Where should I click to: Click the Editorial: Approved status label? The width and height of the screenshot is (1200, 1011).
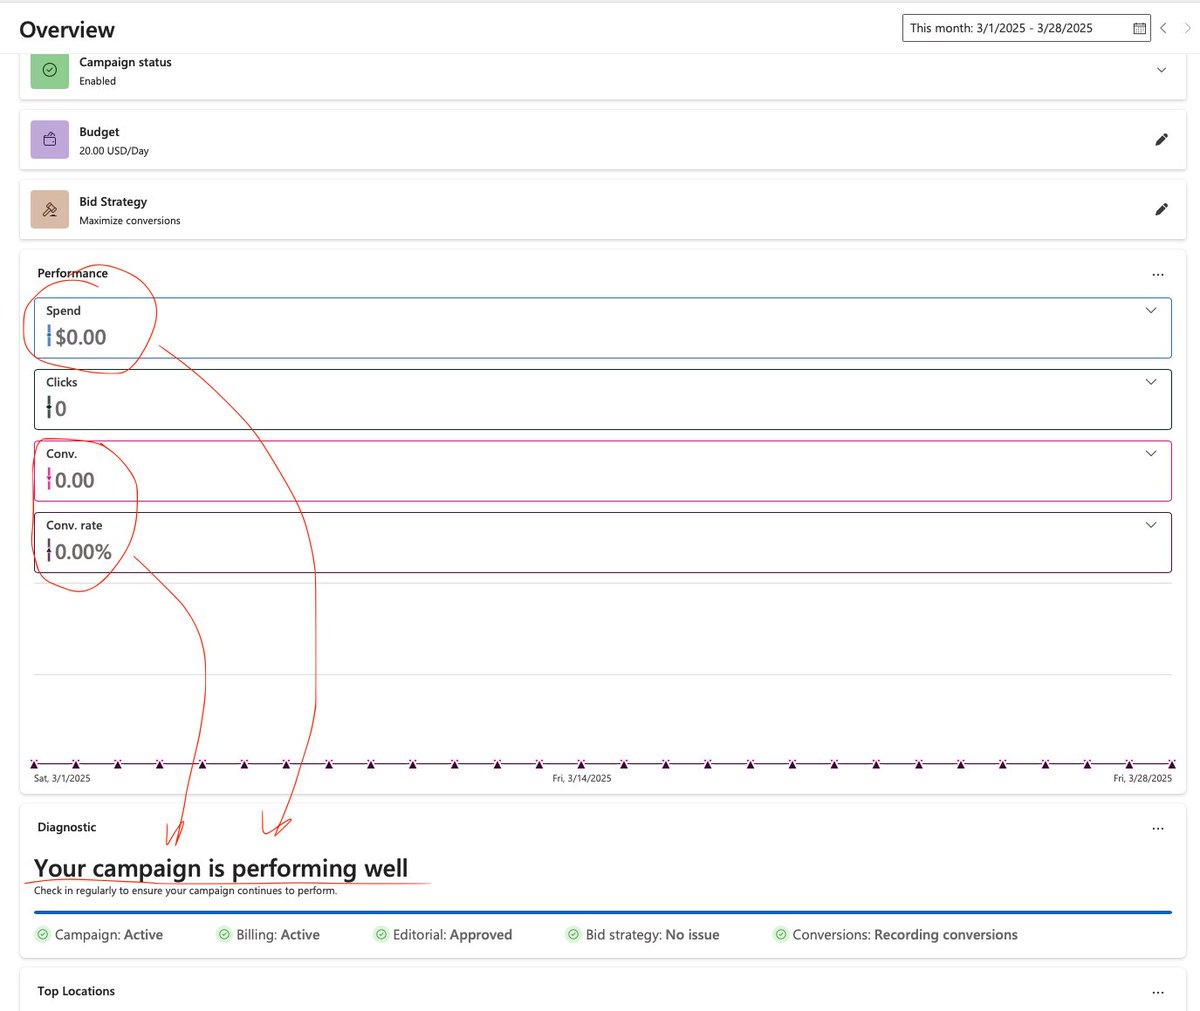pos(452,935)
